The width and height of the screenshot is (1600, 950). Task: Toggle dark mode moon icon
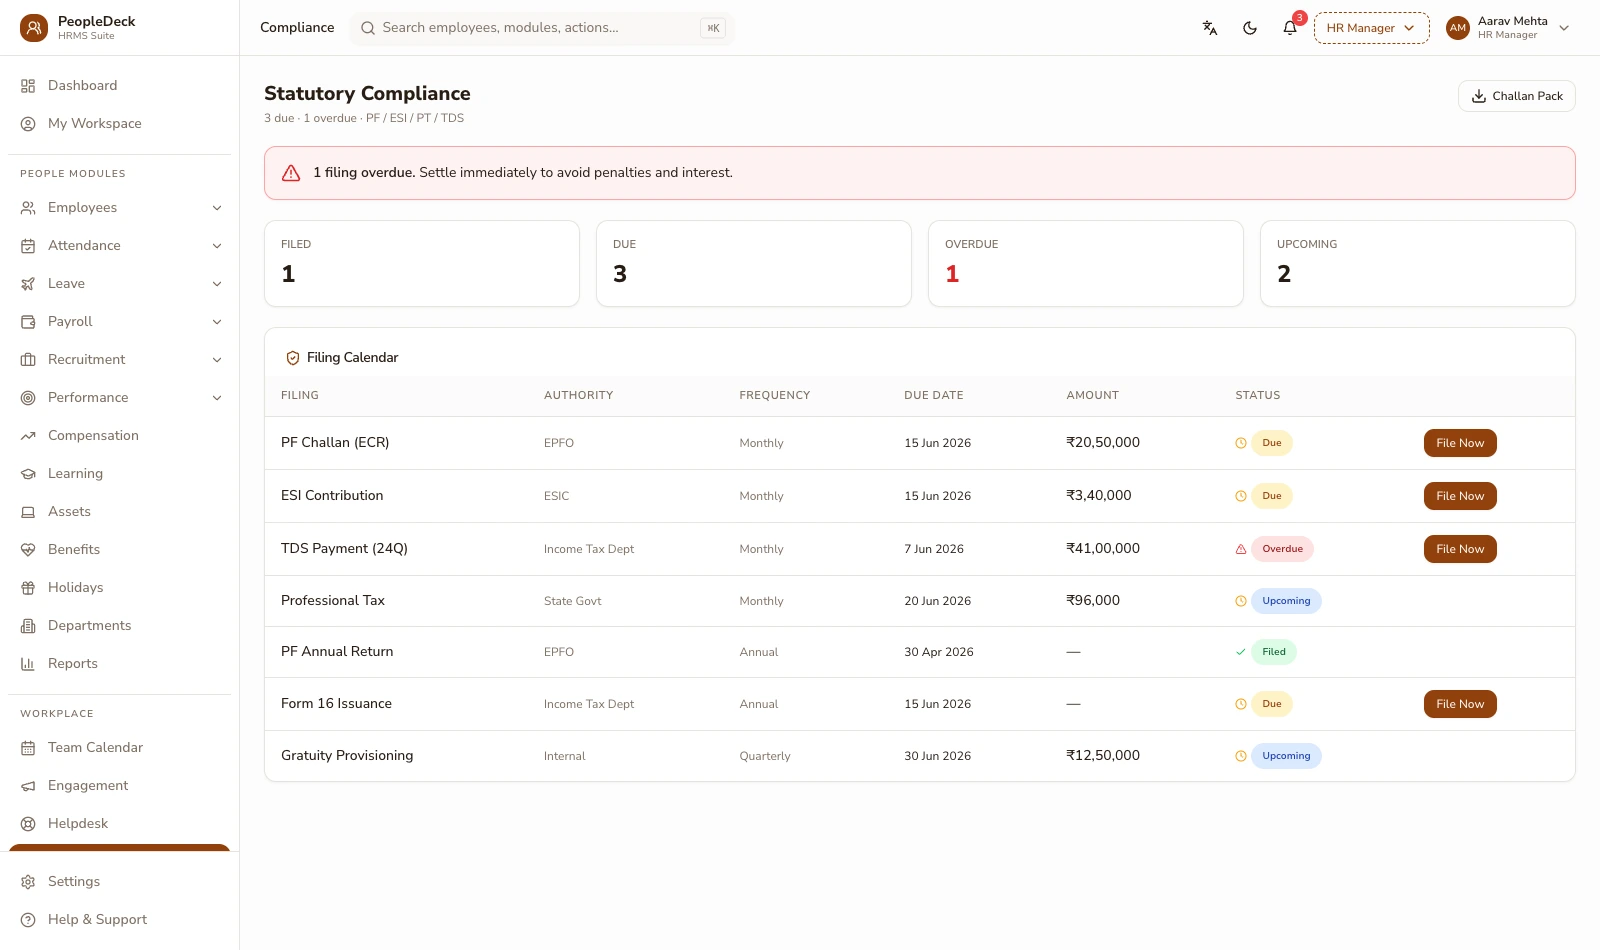1250,28
